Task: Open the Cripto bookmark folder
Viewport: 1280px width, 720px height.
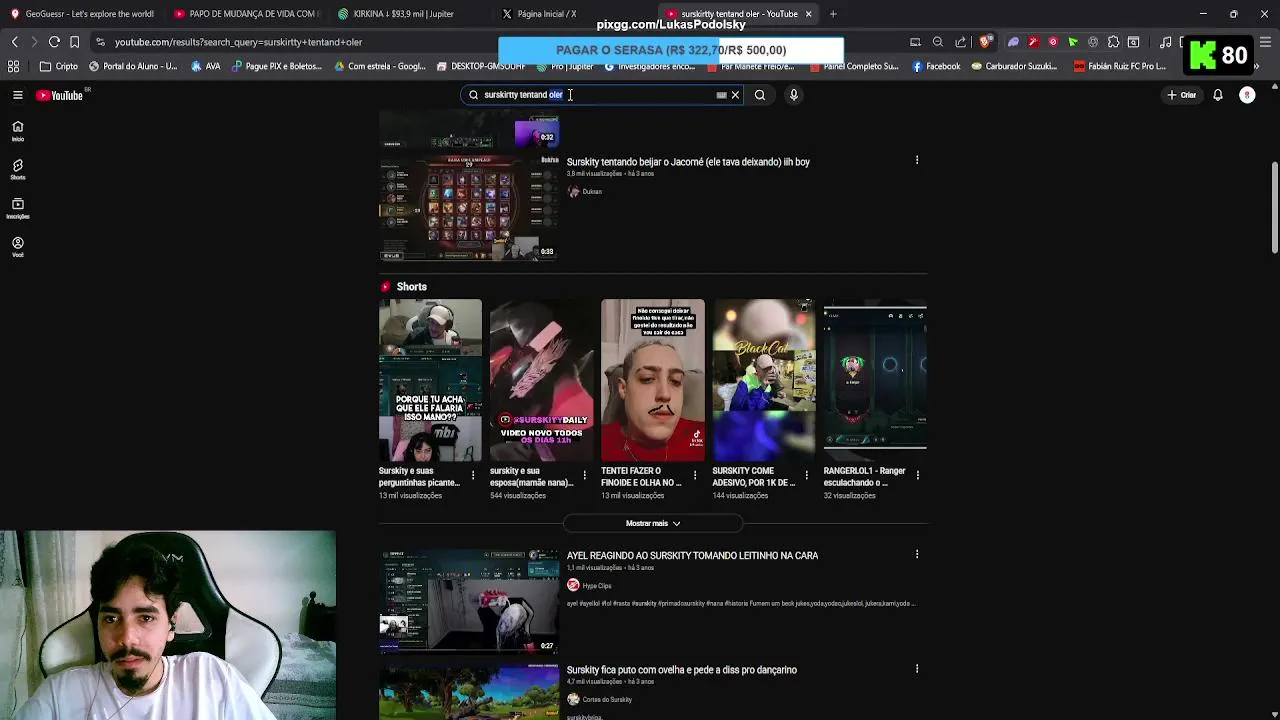Action: [59, 66]
